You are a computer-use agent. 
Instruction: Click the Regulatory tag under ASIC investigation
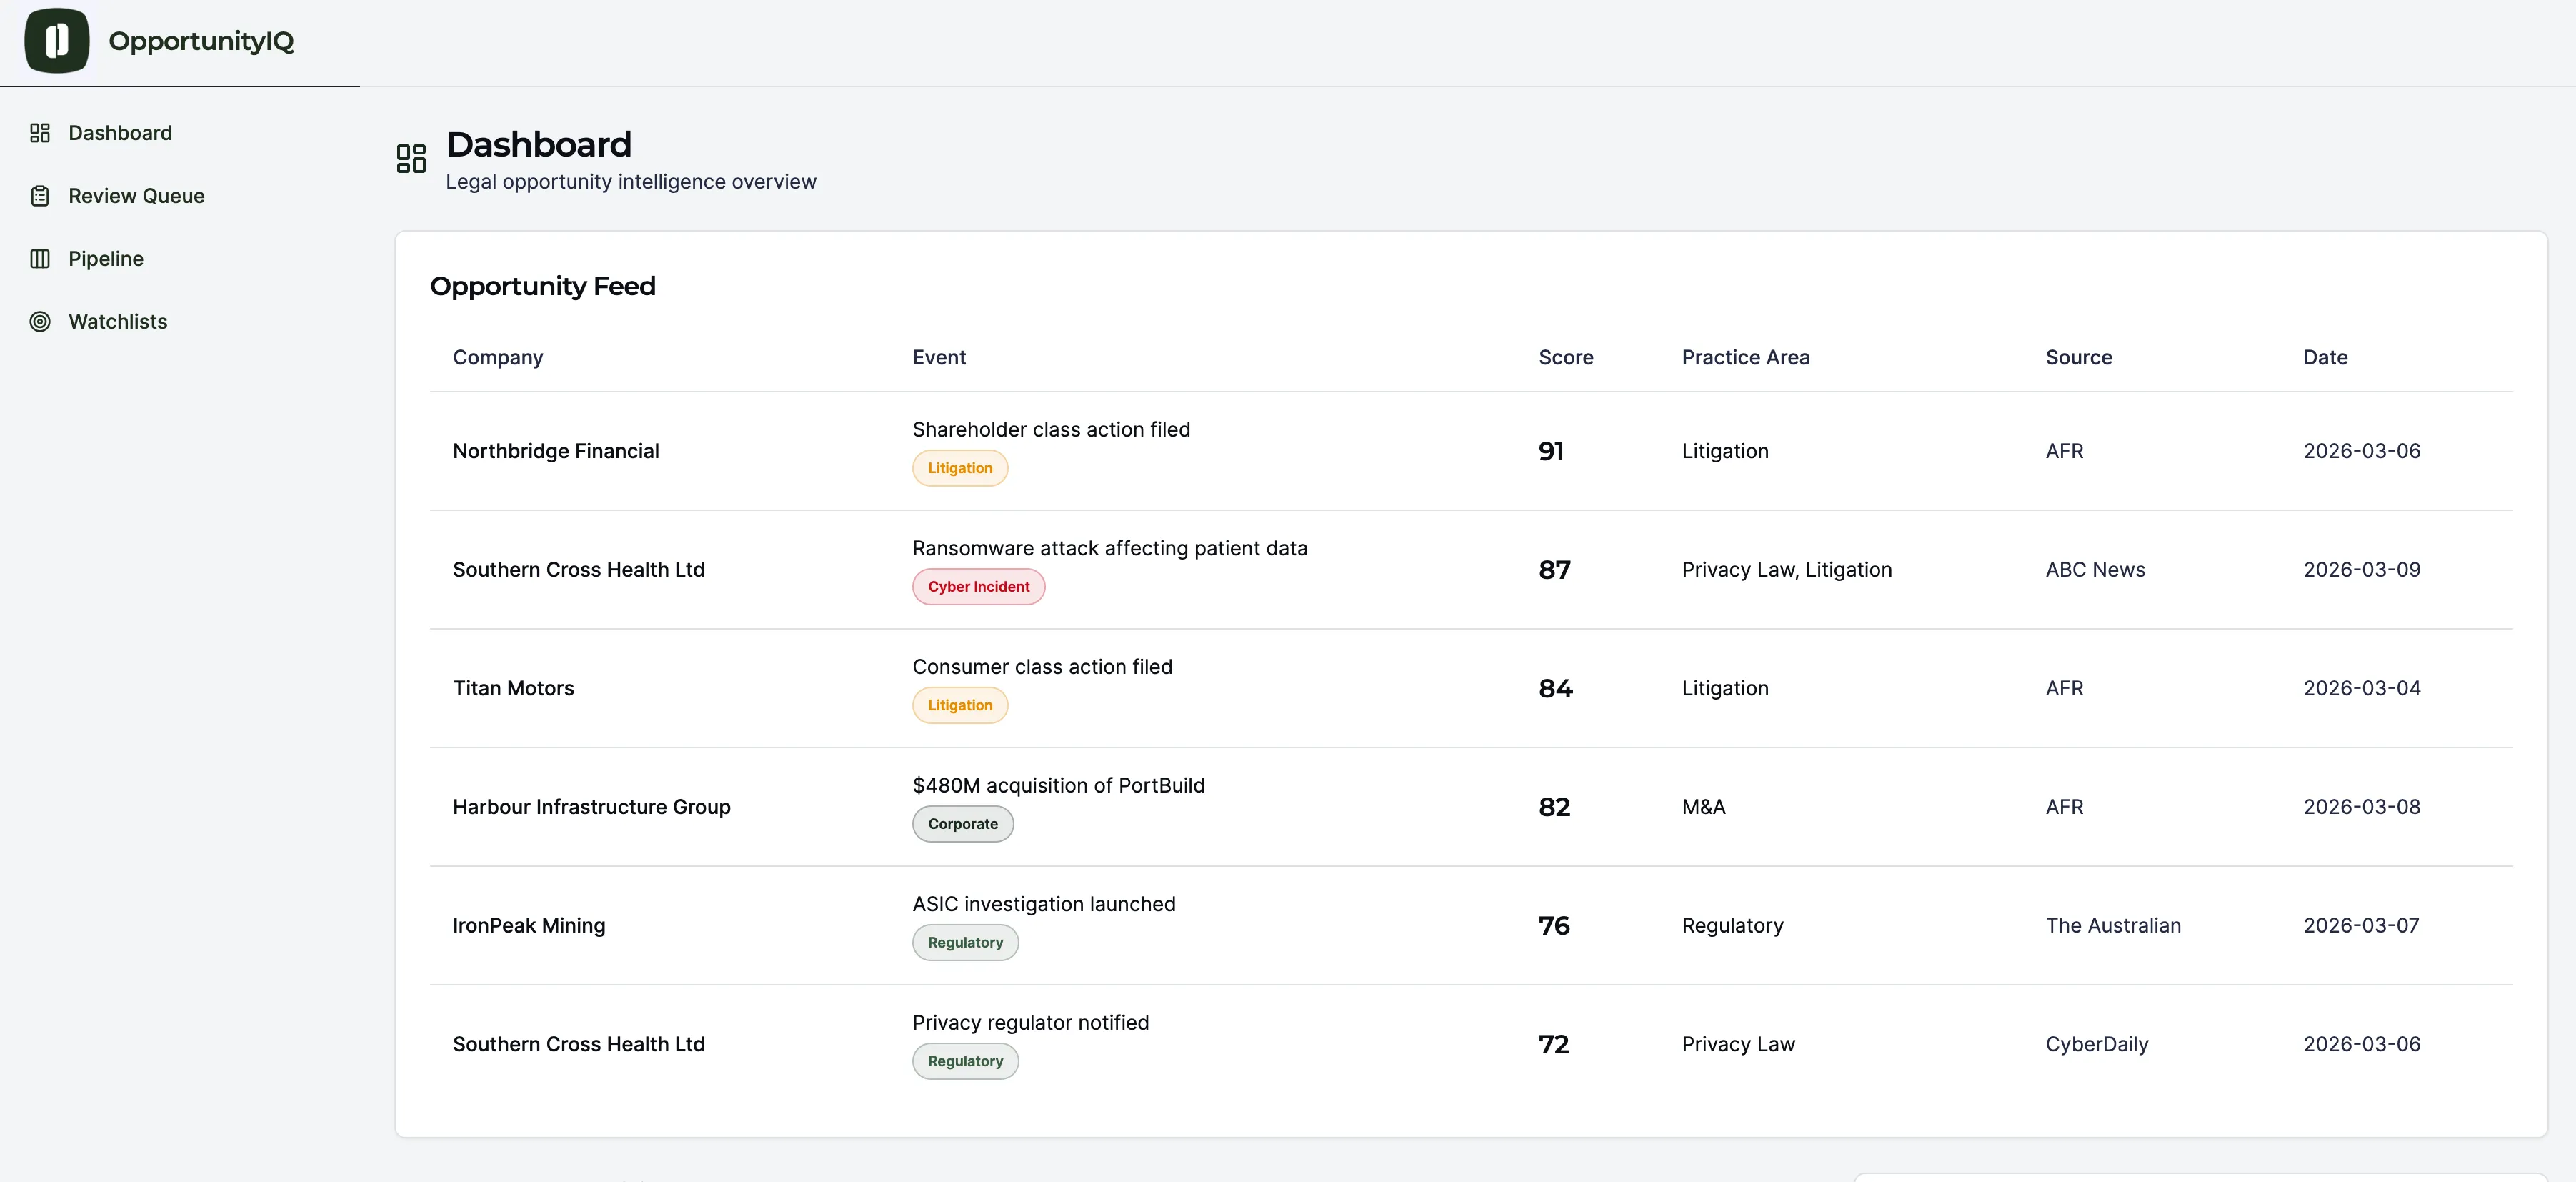(964, 943)
